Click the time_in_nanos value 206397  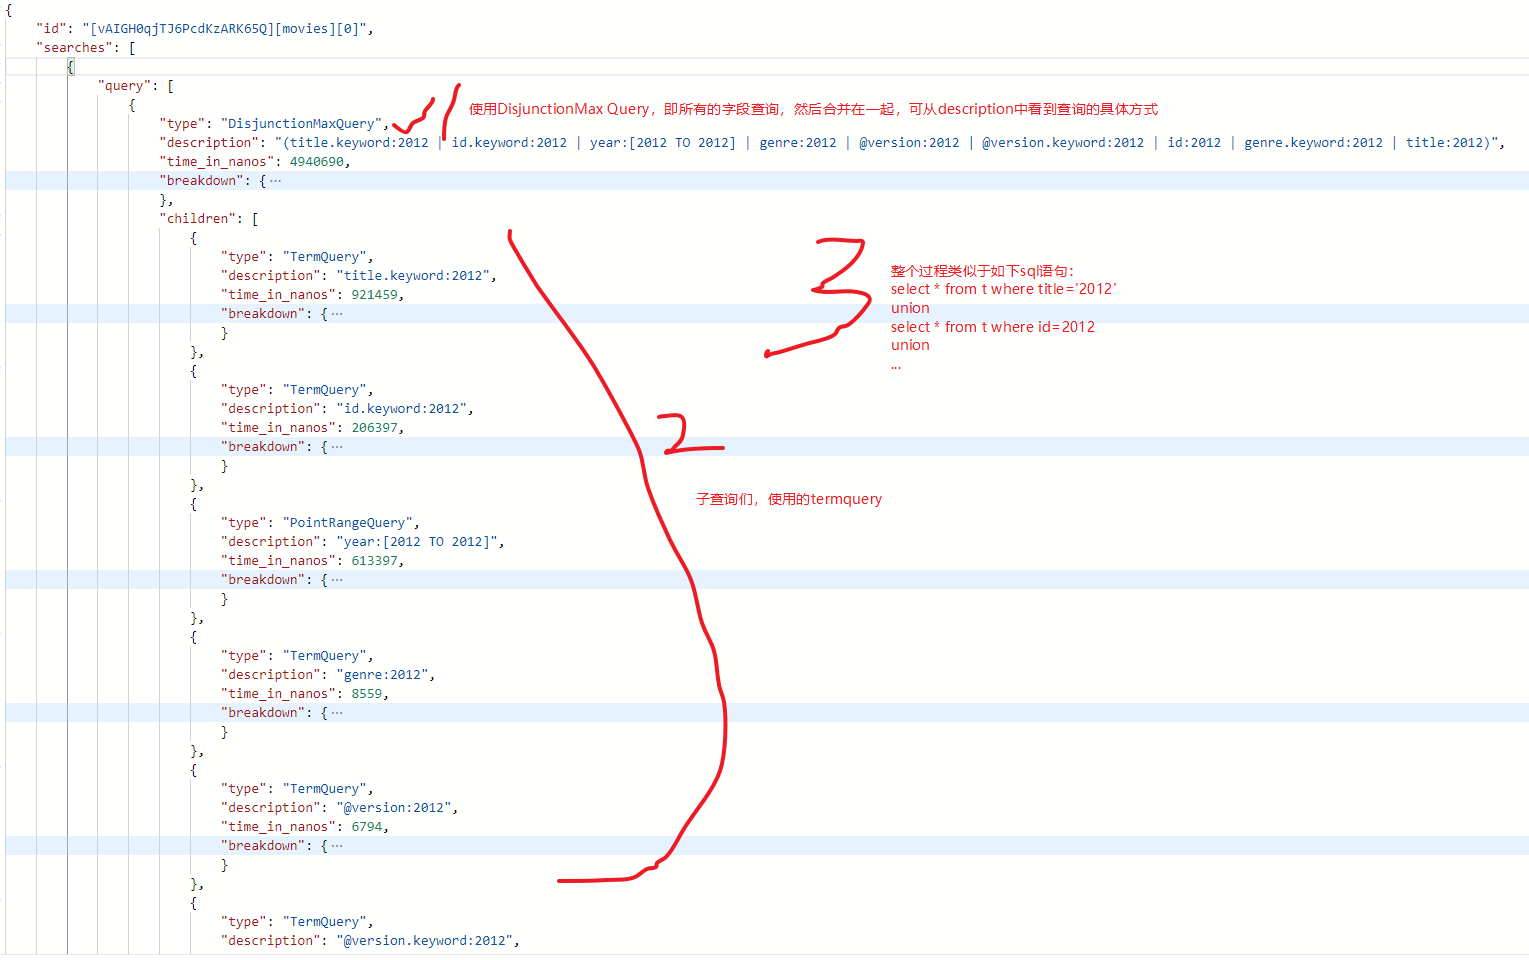pyautogui.click(x=374, y=428)
